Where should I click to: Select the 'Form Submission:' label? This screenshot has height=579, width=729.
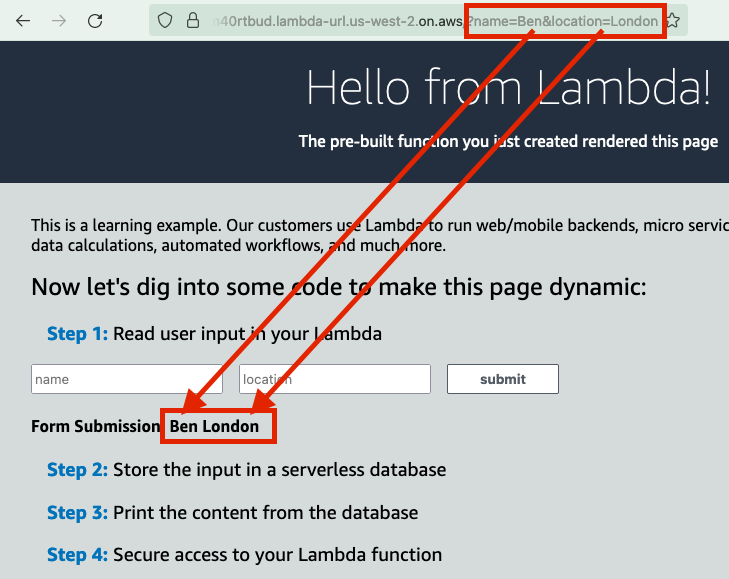96,426
